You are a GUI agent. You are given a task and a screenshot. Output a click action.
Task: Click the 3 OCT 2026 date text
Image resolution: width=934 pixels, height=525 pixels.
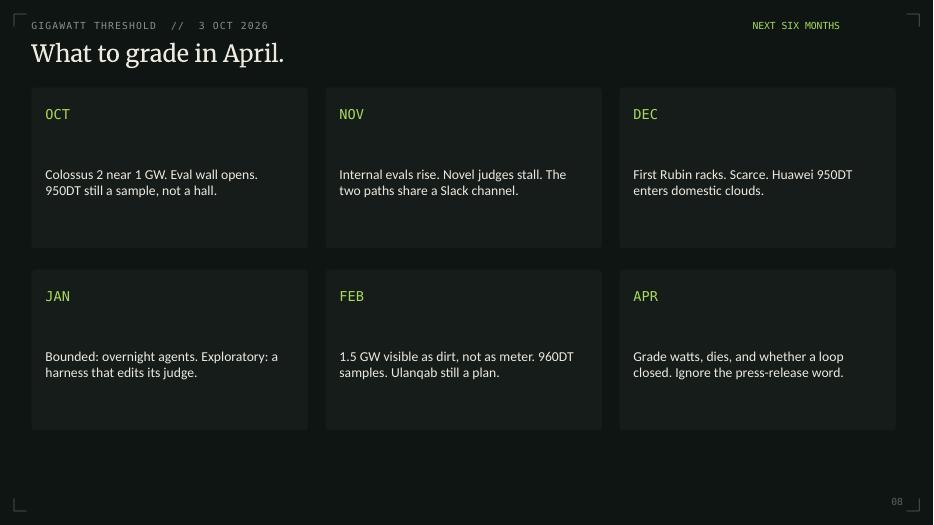pos(234,26)
